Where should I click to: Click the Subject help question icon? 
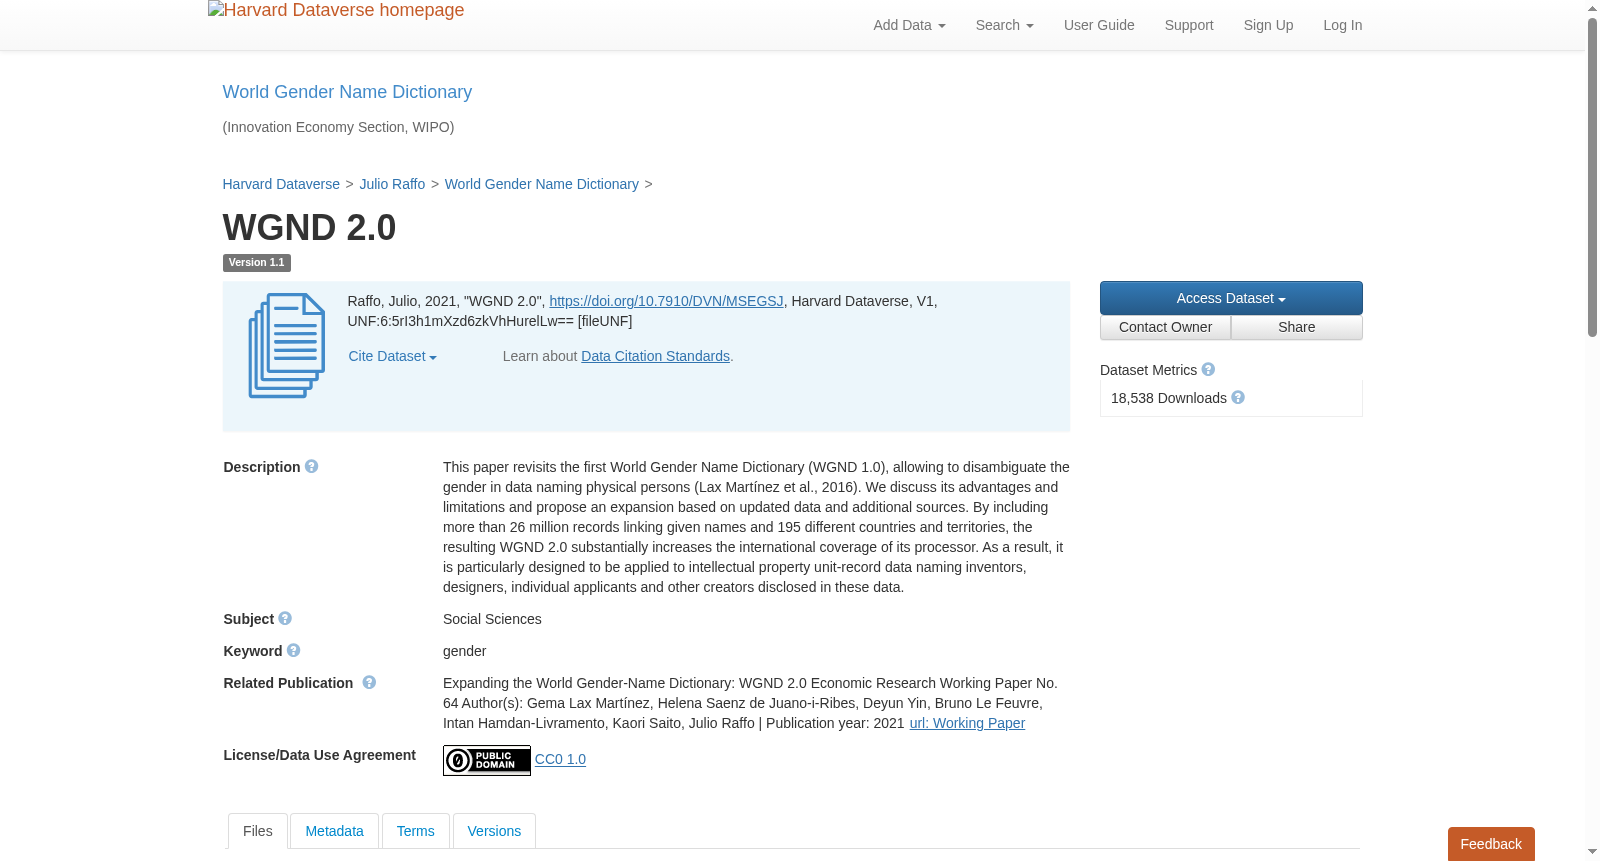click(x=285, y=619)
